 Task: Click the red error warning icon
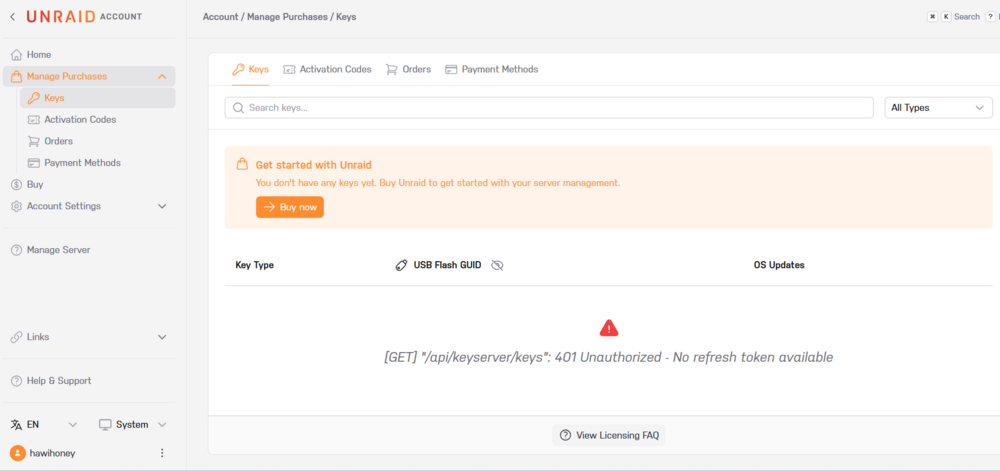click(x=609, y=328)
